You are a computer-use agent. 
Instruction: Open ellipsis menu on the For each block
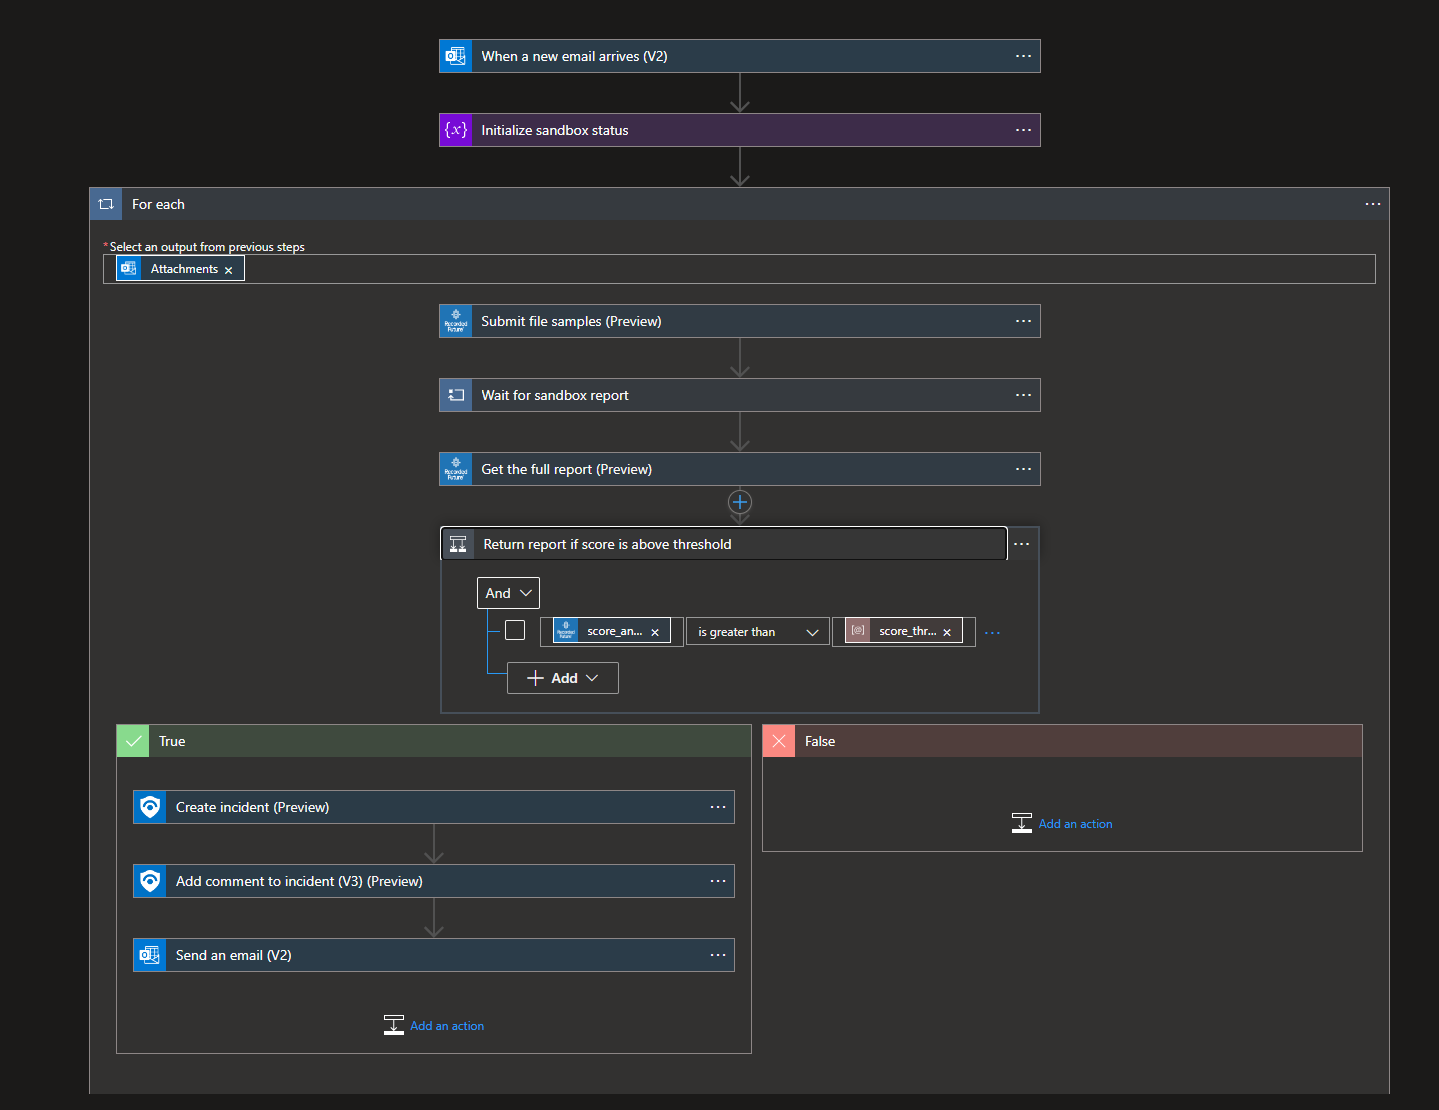point(1372,204)
